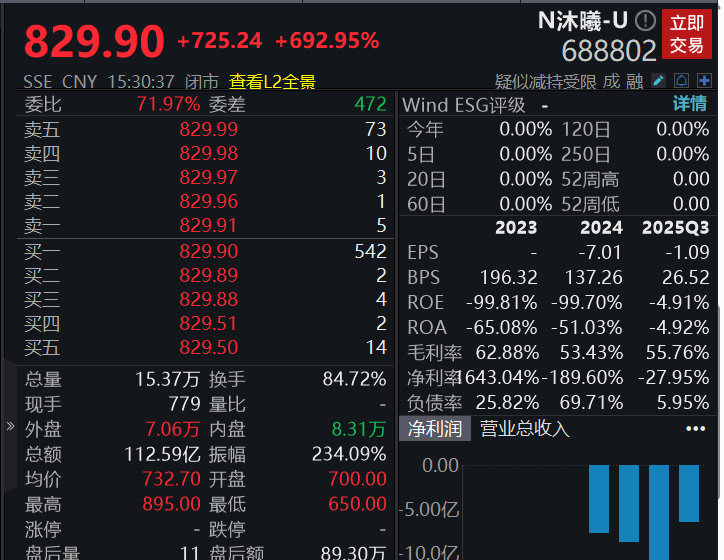This screenshot has height=560, width=724.
Task: Add the stock with the plus icon
Action: (704, 81)
